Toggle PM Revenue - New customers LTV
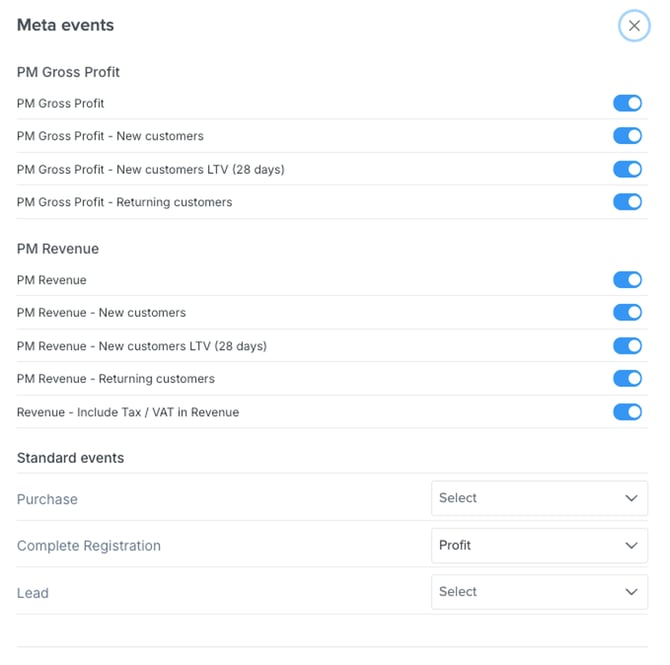 point(627,346)
